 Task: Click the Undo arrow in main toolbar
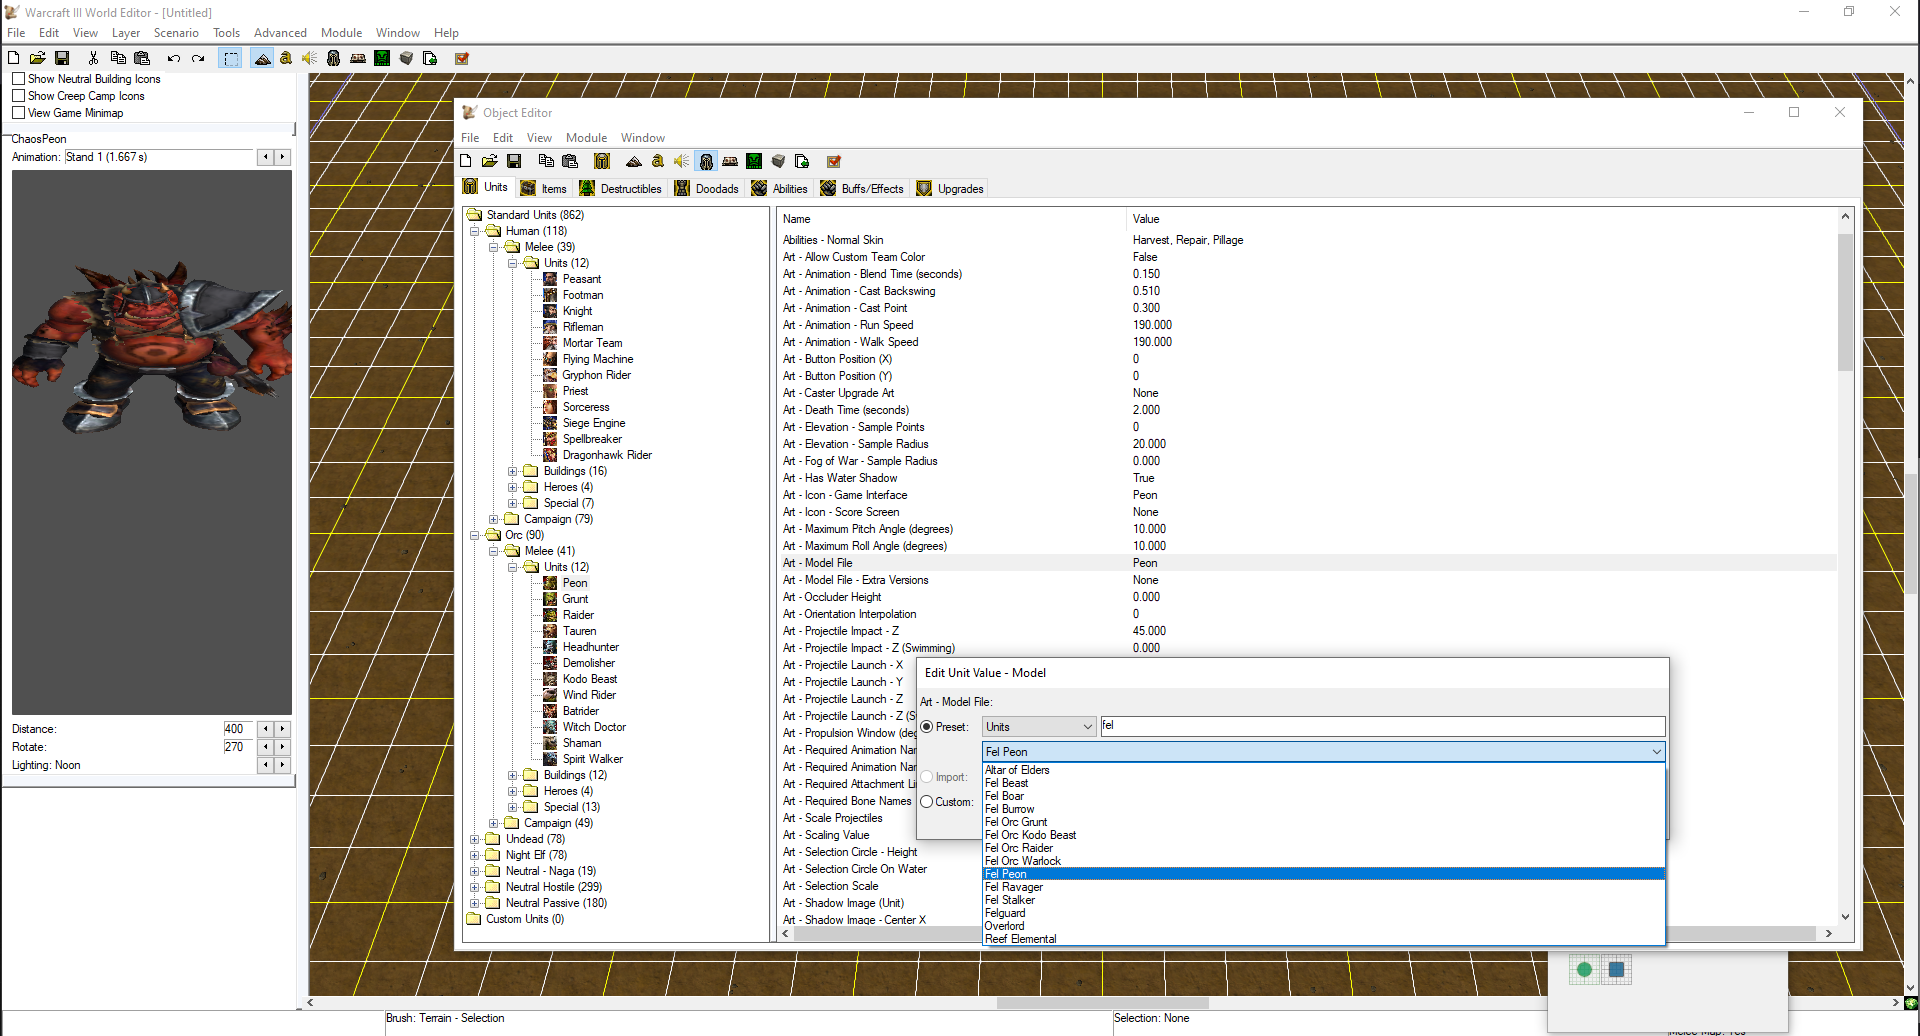tap(174, 59)
